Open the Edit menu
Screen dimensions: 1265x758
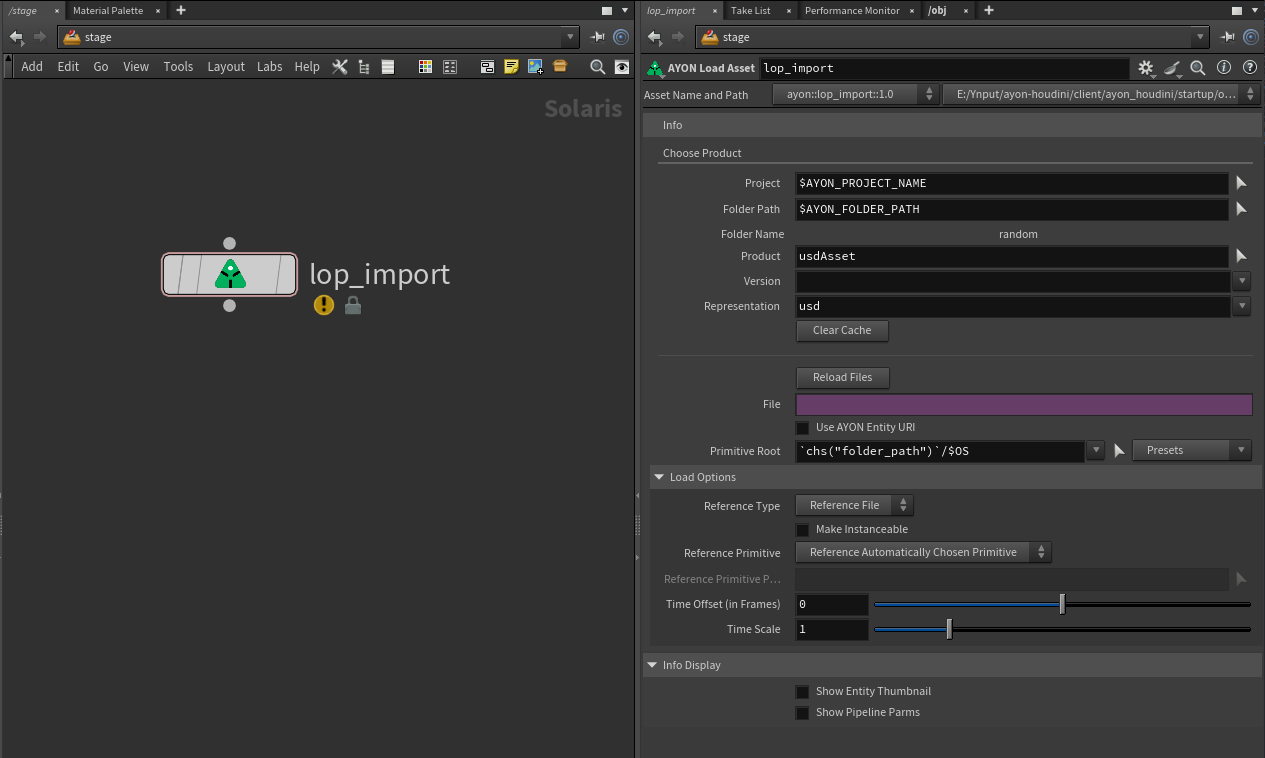pyautogui.click(x=68, y=67)
